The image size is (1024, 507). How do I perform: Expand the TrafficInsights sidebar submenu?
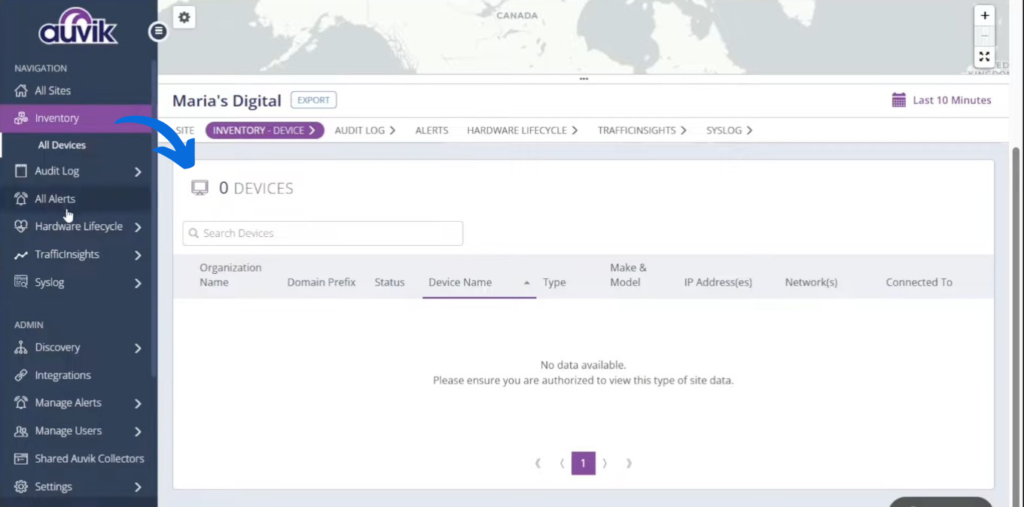point(138,255)
